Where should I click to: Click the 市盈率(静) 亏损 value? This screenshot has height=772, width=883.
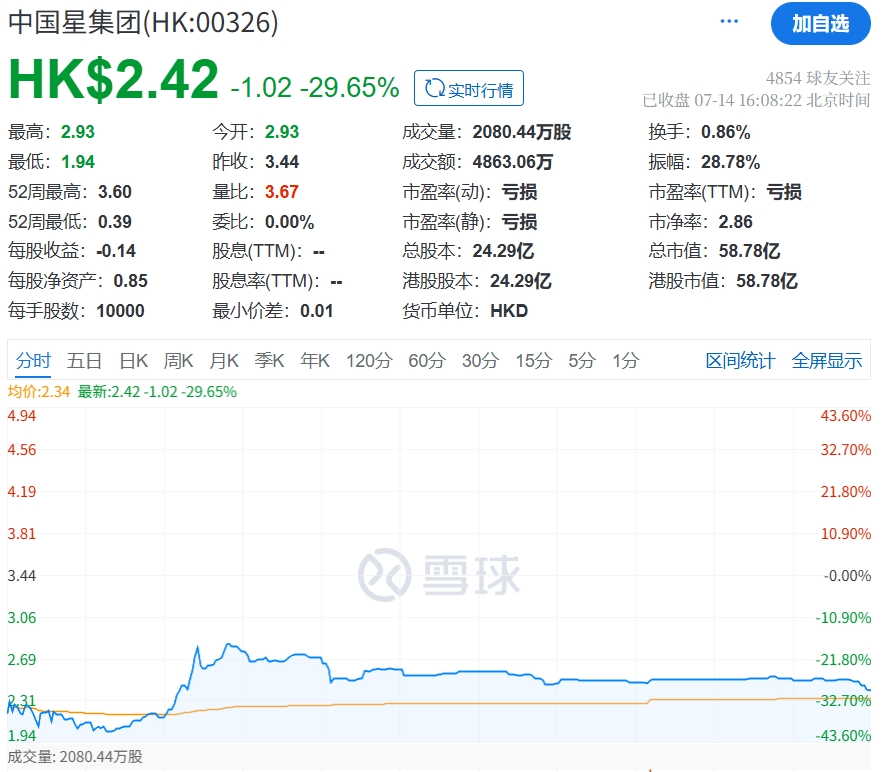click(x=519, y=221)
